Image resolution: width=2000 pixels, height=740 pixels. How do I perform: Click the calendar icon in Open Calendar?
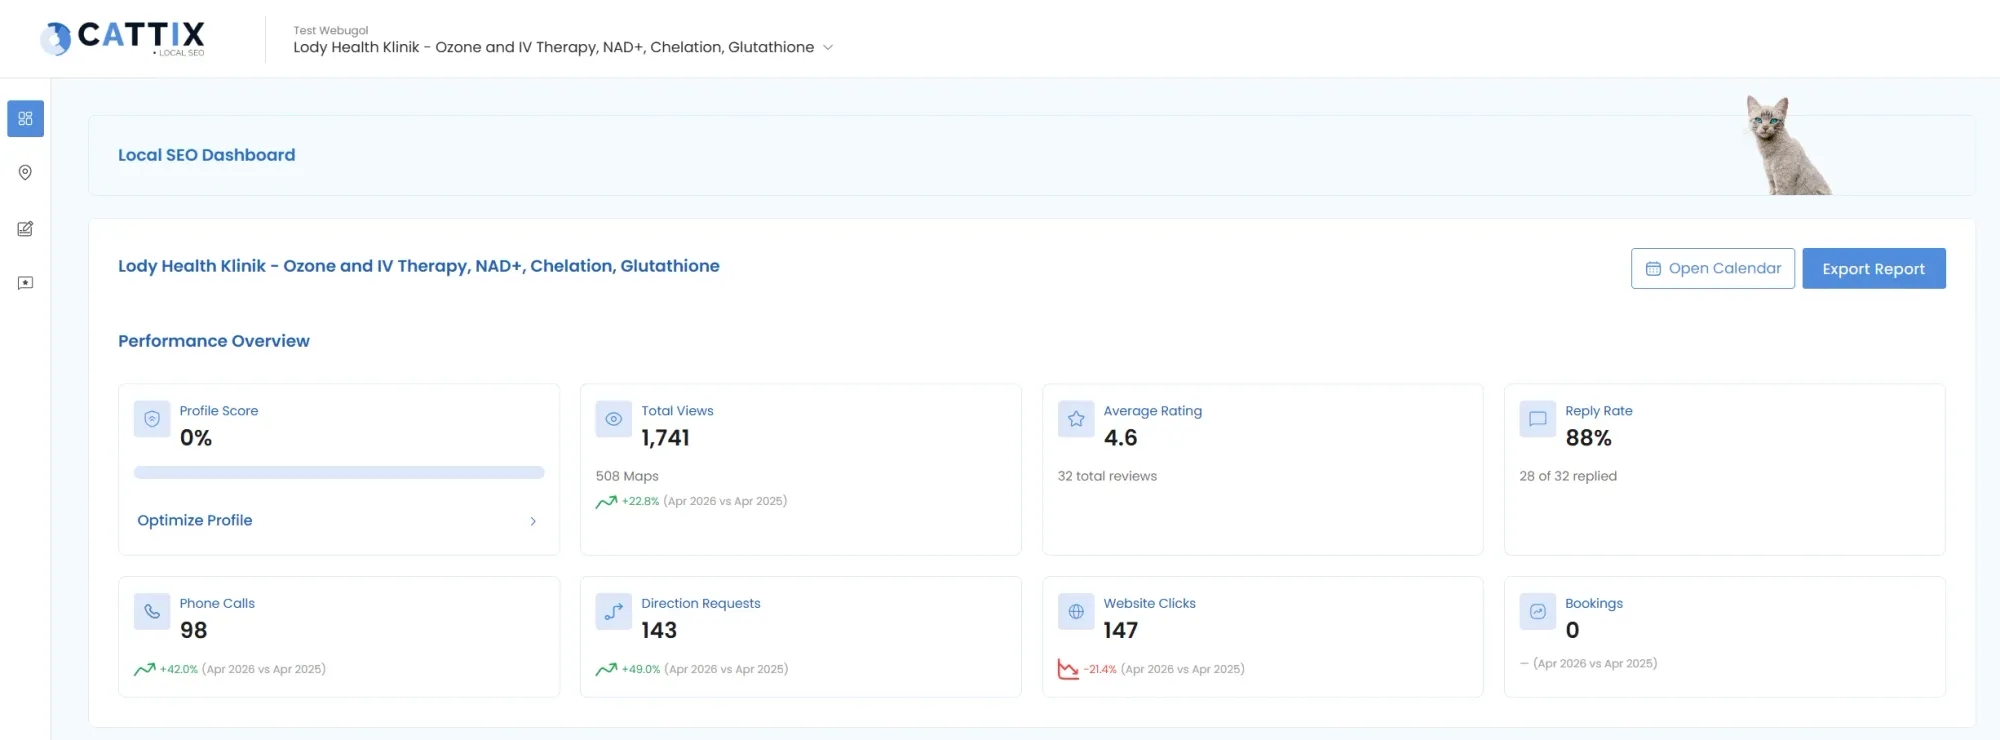pos(1653,269)
